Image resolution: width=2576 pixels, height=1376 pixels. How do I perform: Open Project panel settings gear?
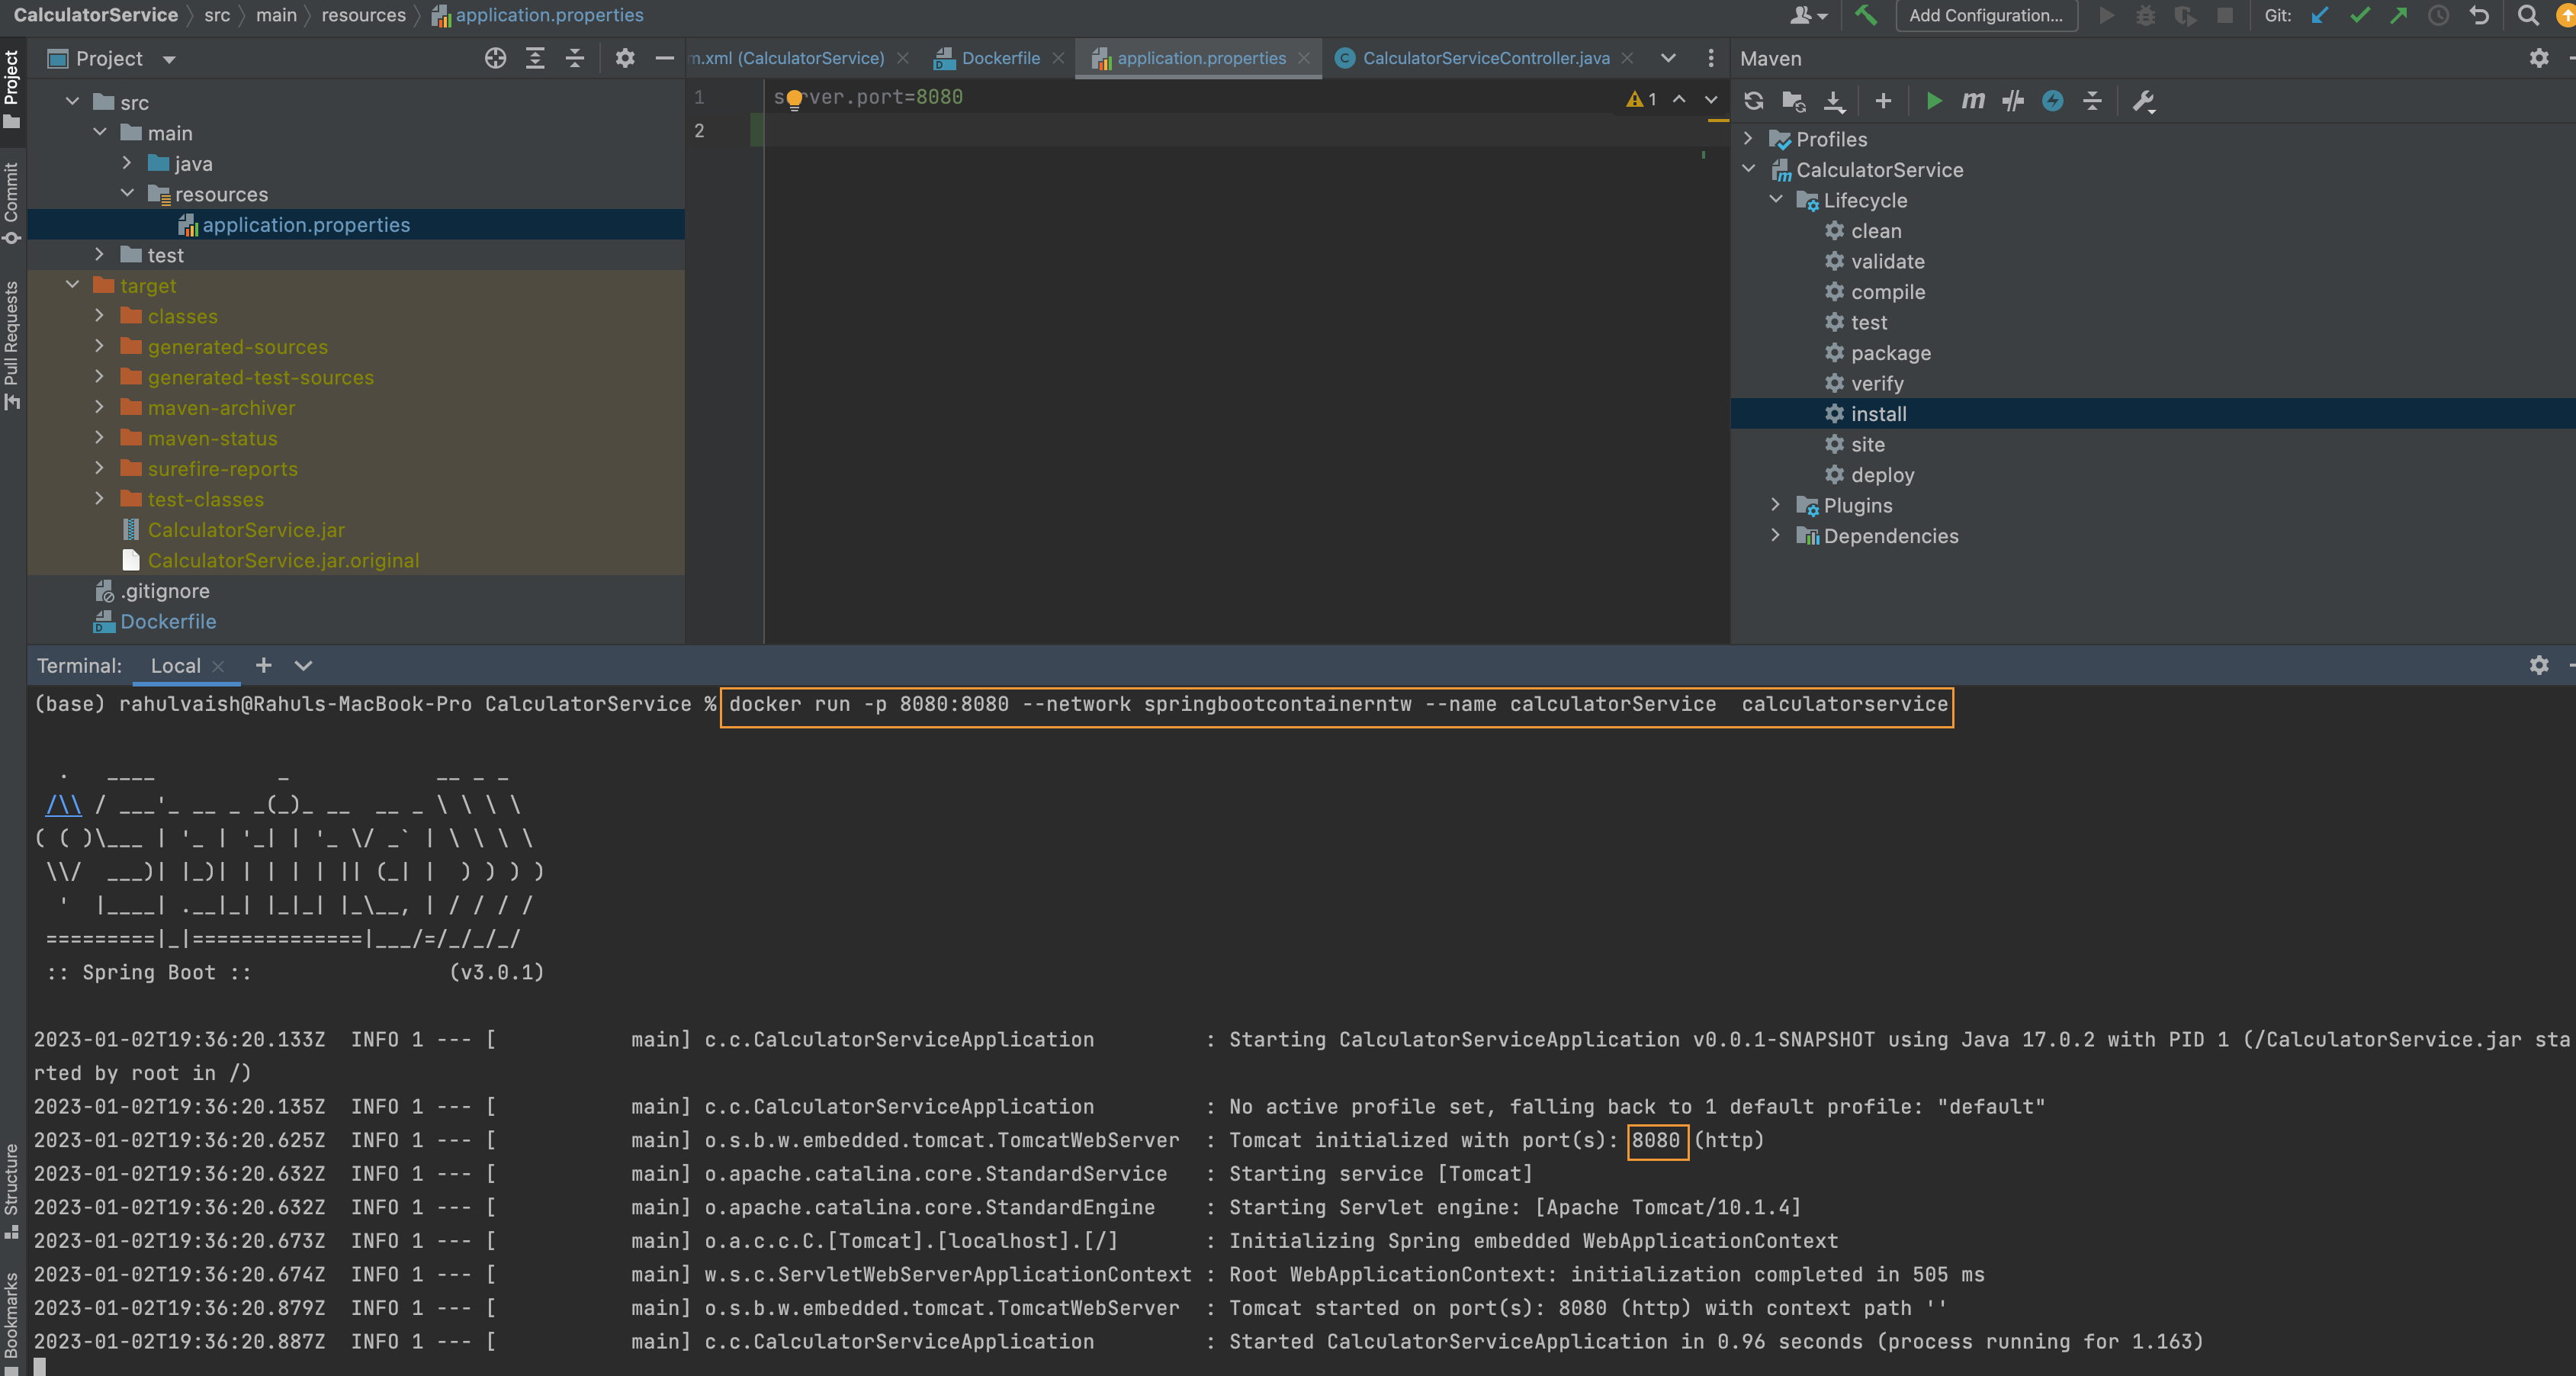click(x=625, y=58)
